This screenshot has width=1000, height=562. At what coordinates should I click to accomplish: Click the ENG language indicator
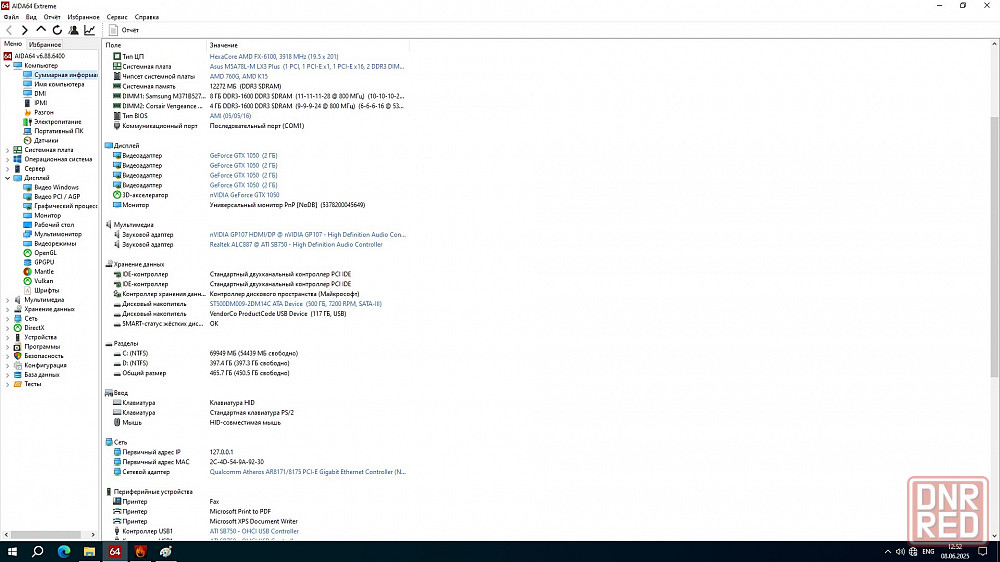point(929,552)
